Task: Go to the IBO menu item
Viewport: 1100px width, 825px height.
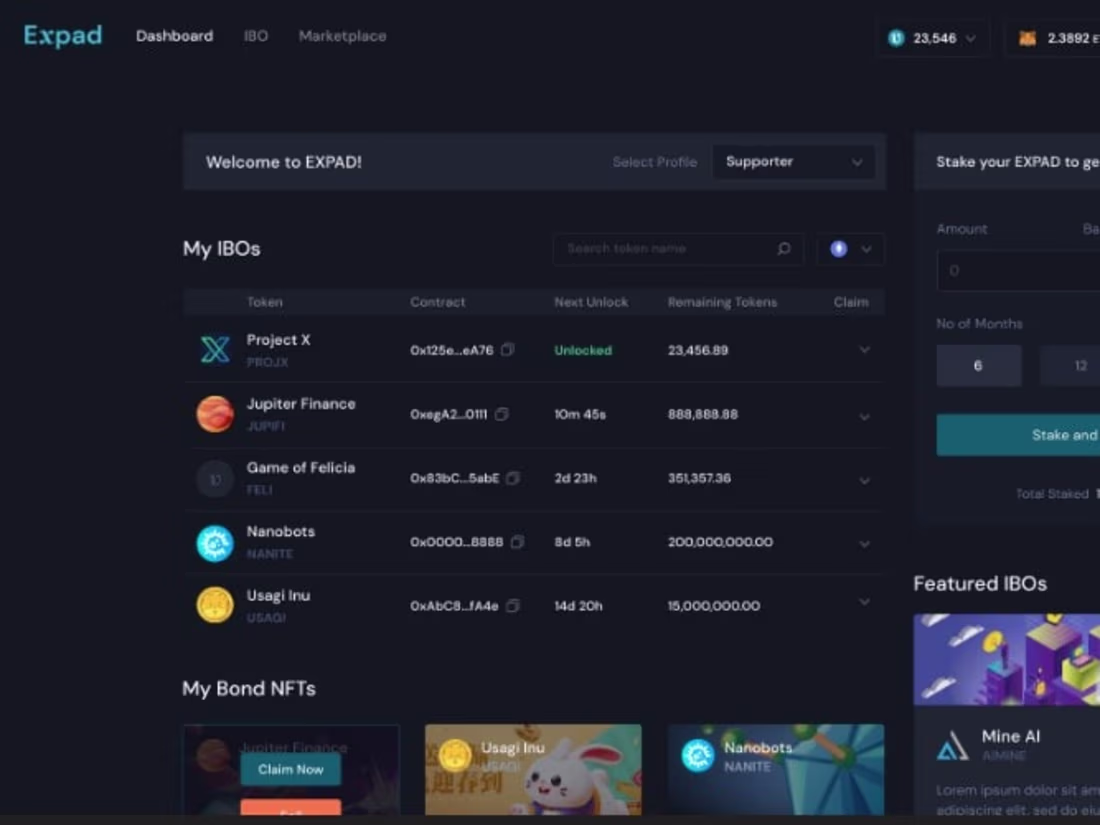Action: [255, 36]
